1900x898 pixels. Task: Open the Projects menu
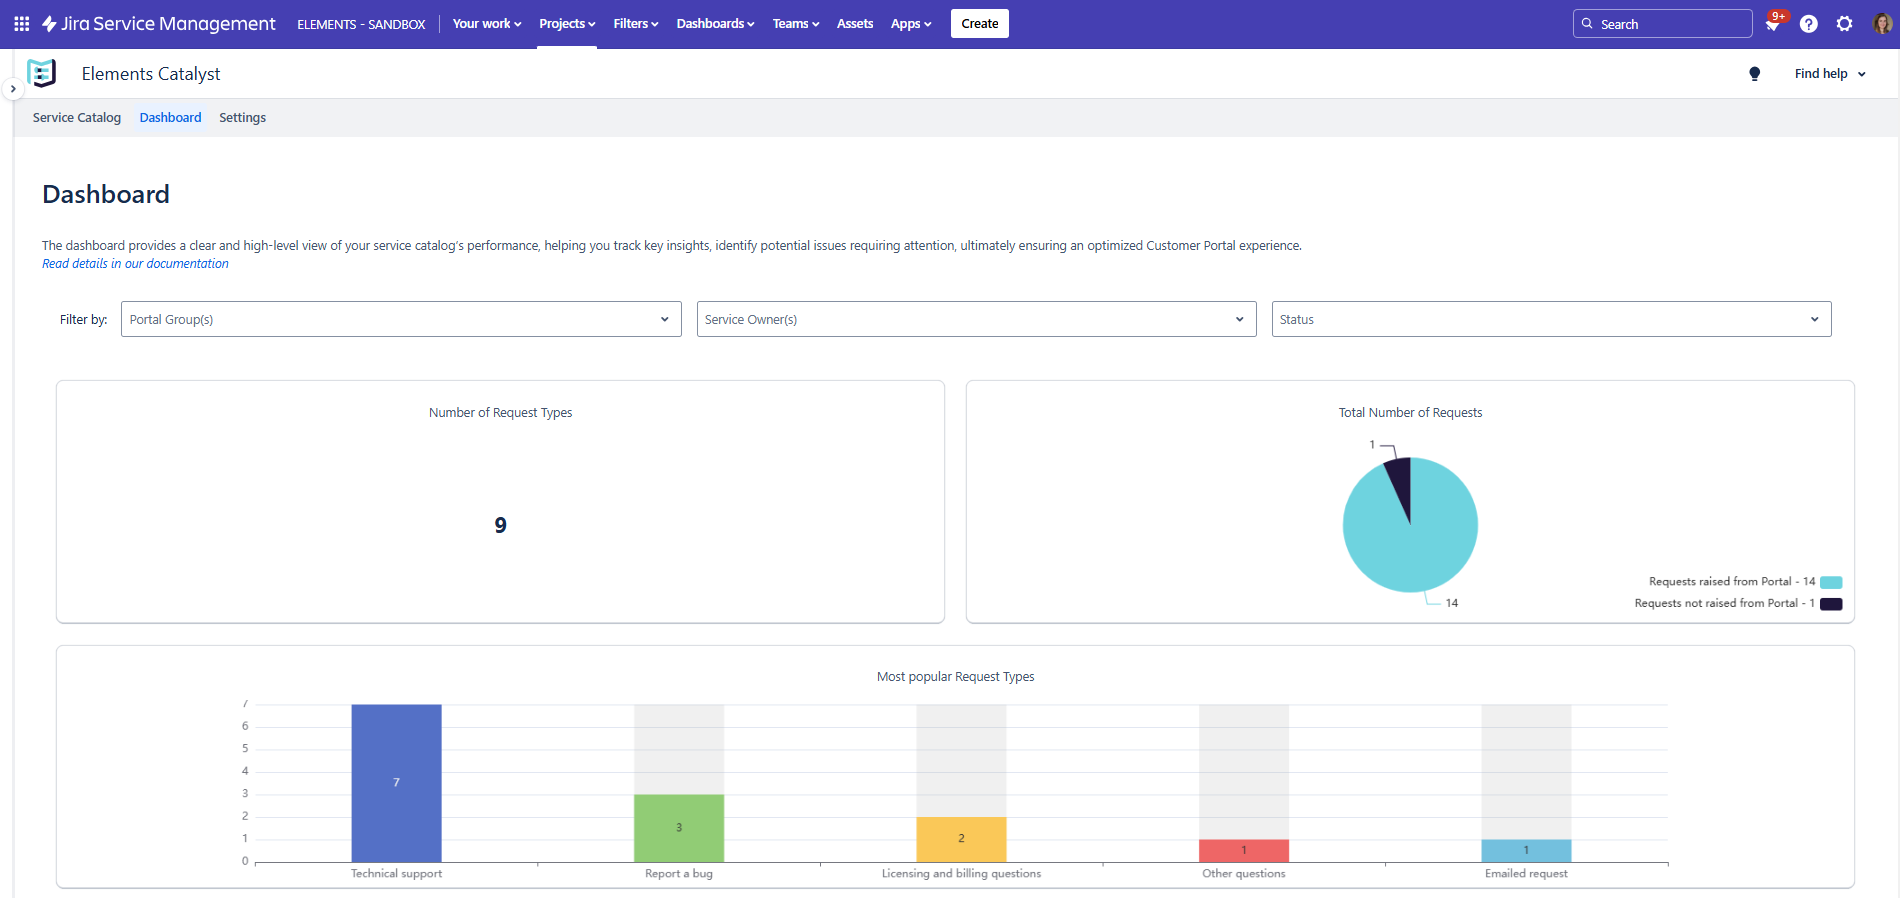[566, 24]
